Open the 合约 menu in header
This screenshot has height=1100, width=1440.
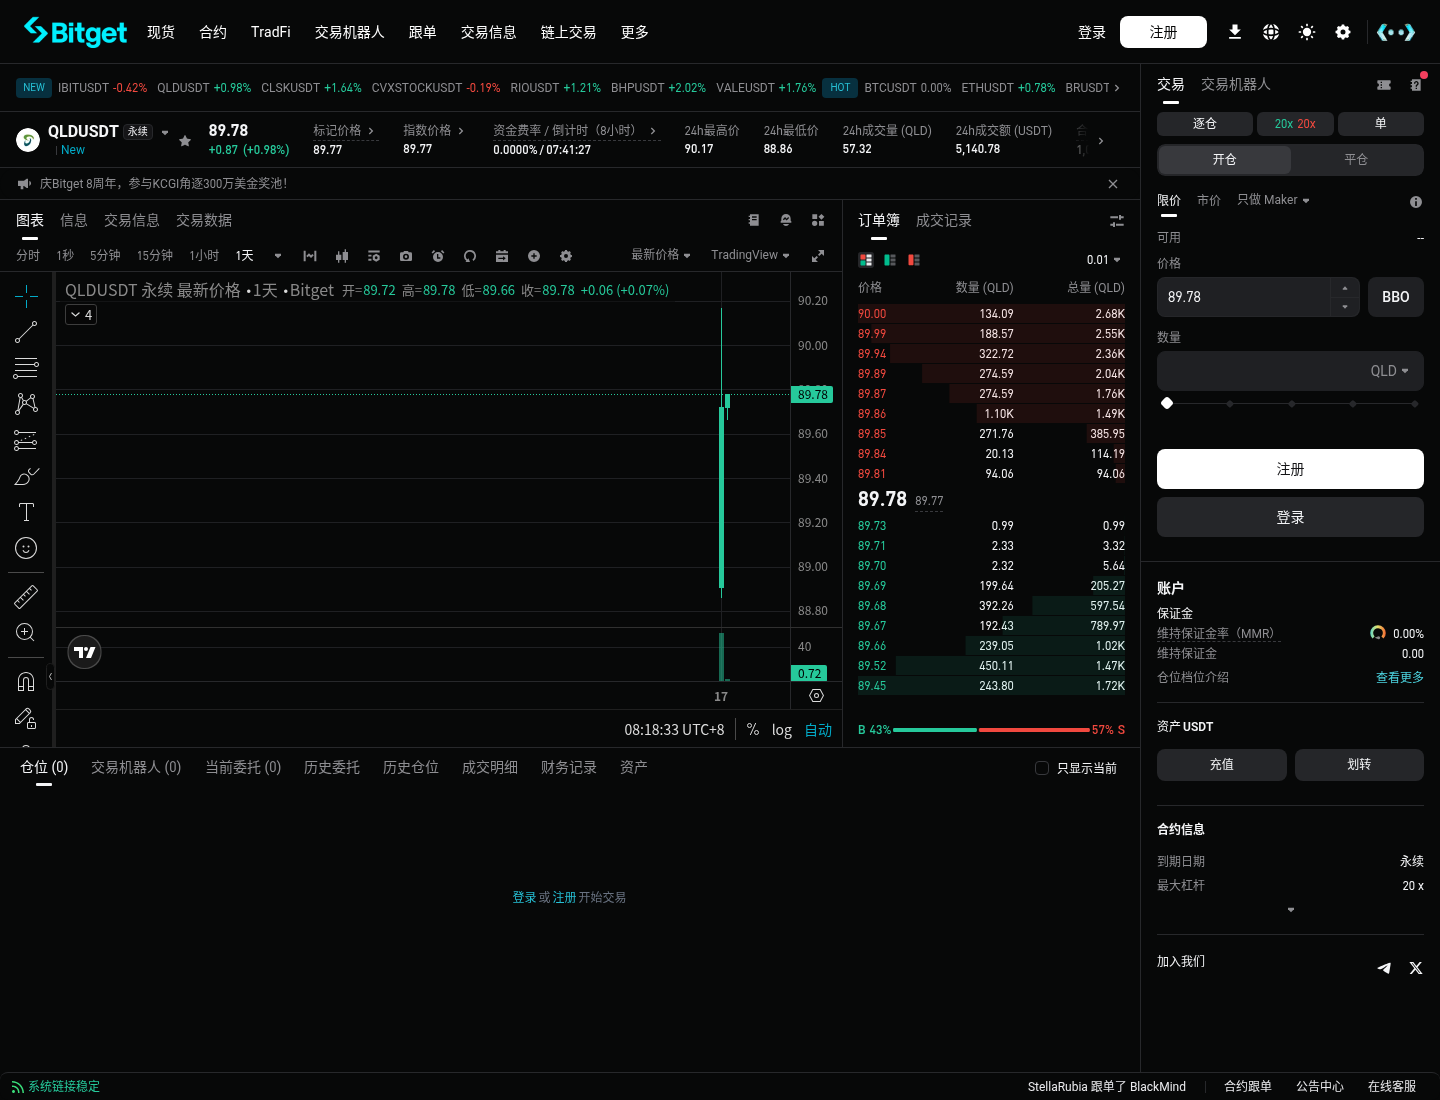click(213, 32)
